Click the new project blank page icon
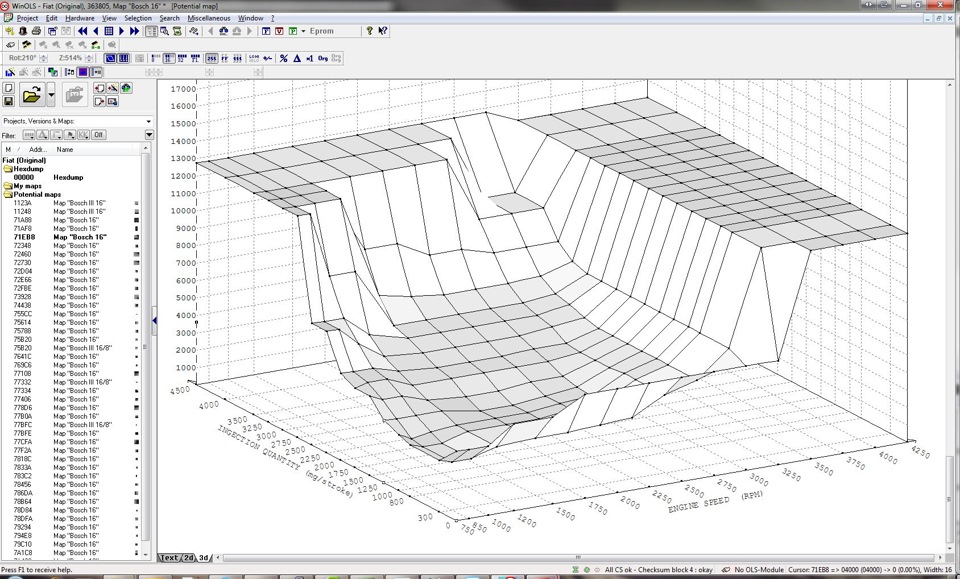960x579 pixels. pyautogui.click(x=9, y=88)
